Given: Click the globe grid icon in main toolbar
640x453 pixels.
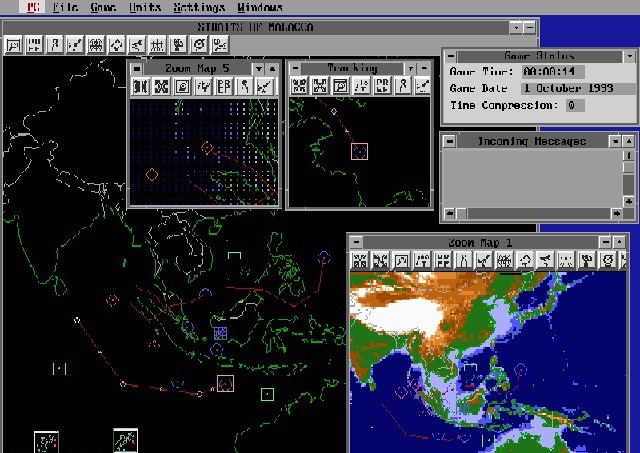Looking at the screenshot, I should pyautogui.click(x=96, y=44).
